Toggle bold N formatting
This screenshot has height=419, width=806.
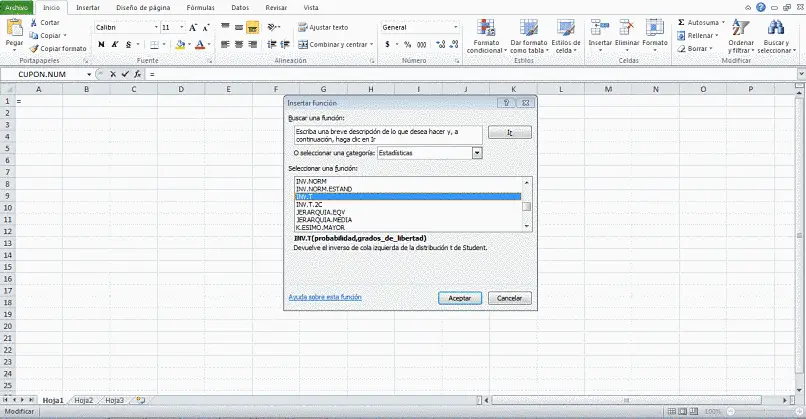tap(101, 45)
